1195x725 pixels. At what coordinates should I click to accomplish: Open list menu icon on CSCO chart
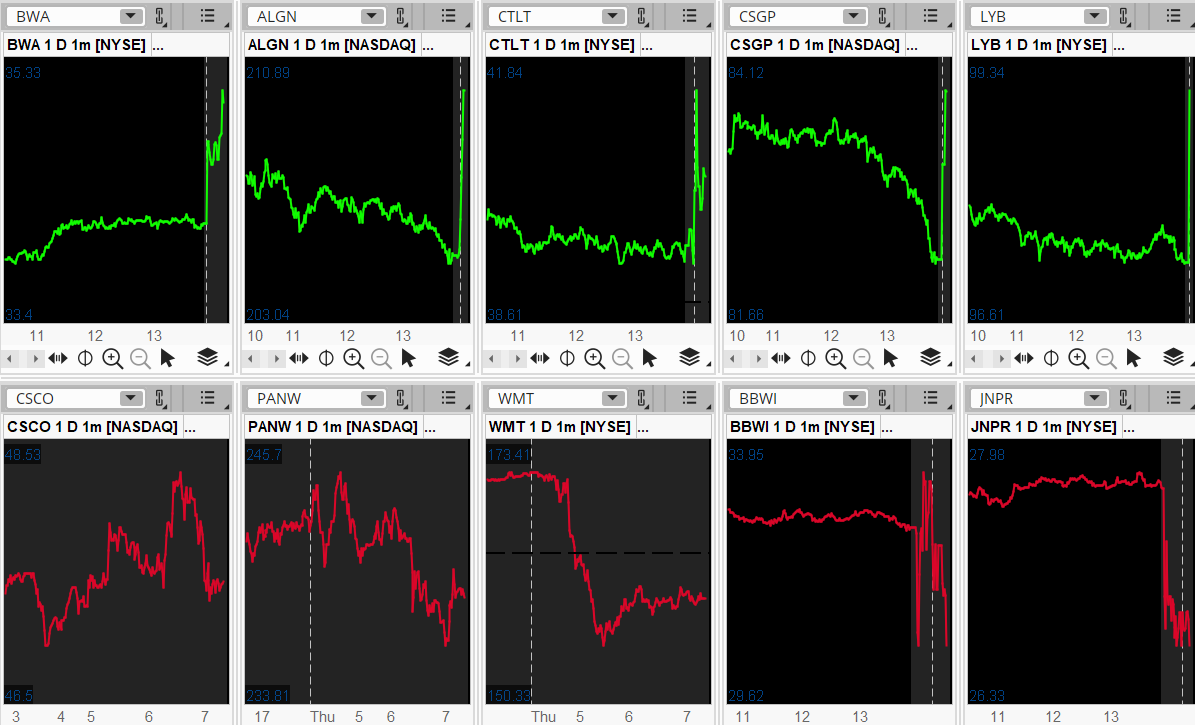(x=207, y=398)
